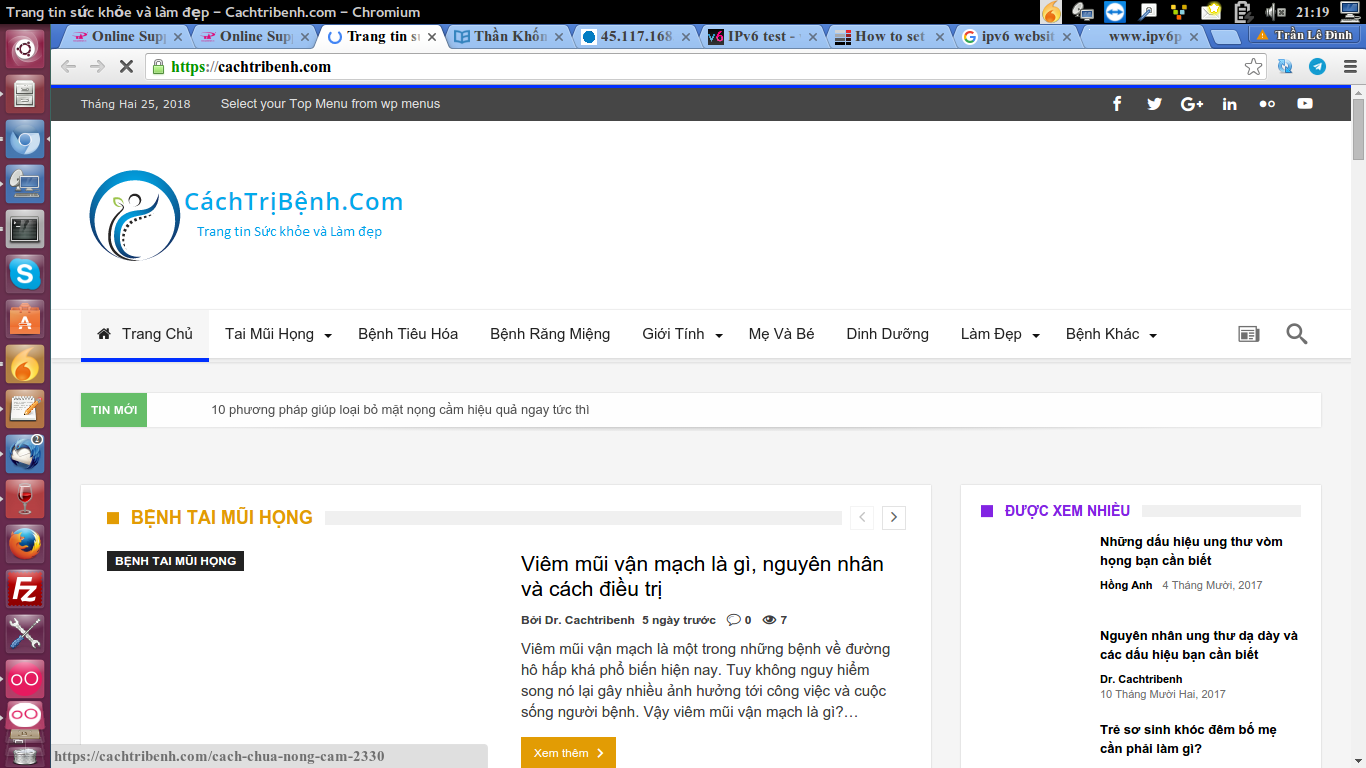Switch to the ipv6 website Google tab
Viewport: 1366px width, 768px height.
click(1017, 37)
